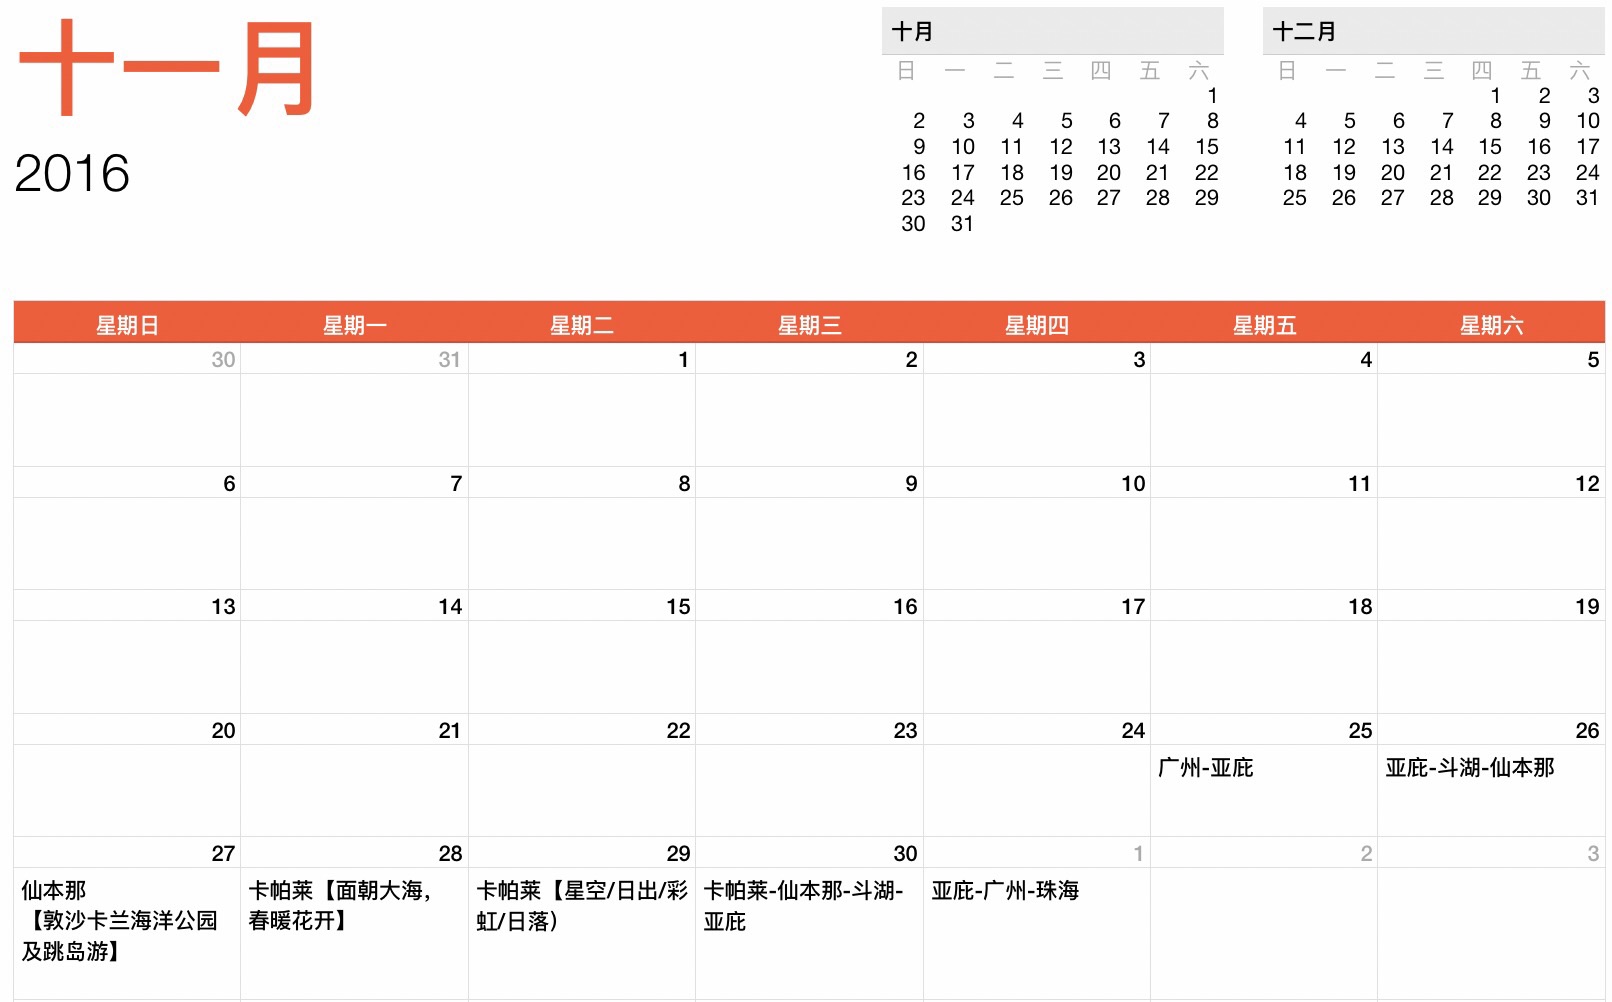Click the "卡帕莱【面朝大海,春暖花开】" entry
The image size is (1612, 1002).
pyautogui.click(x=340, y=905)
